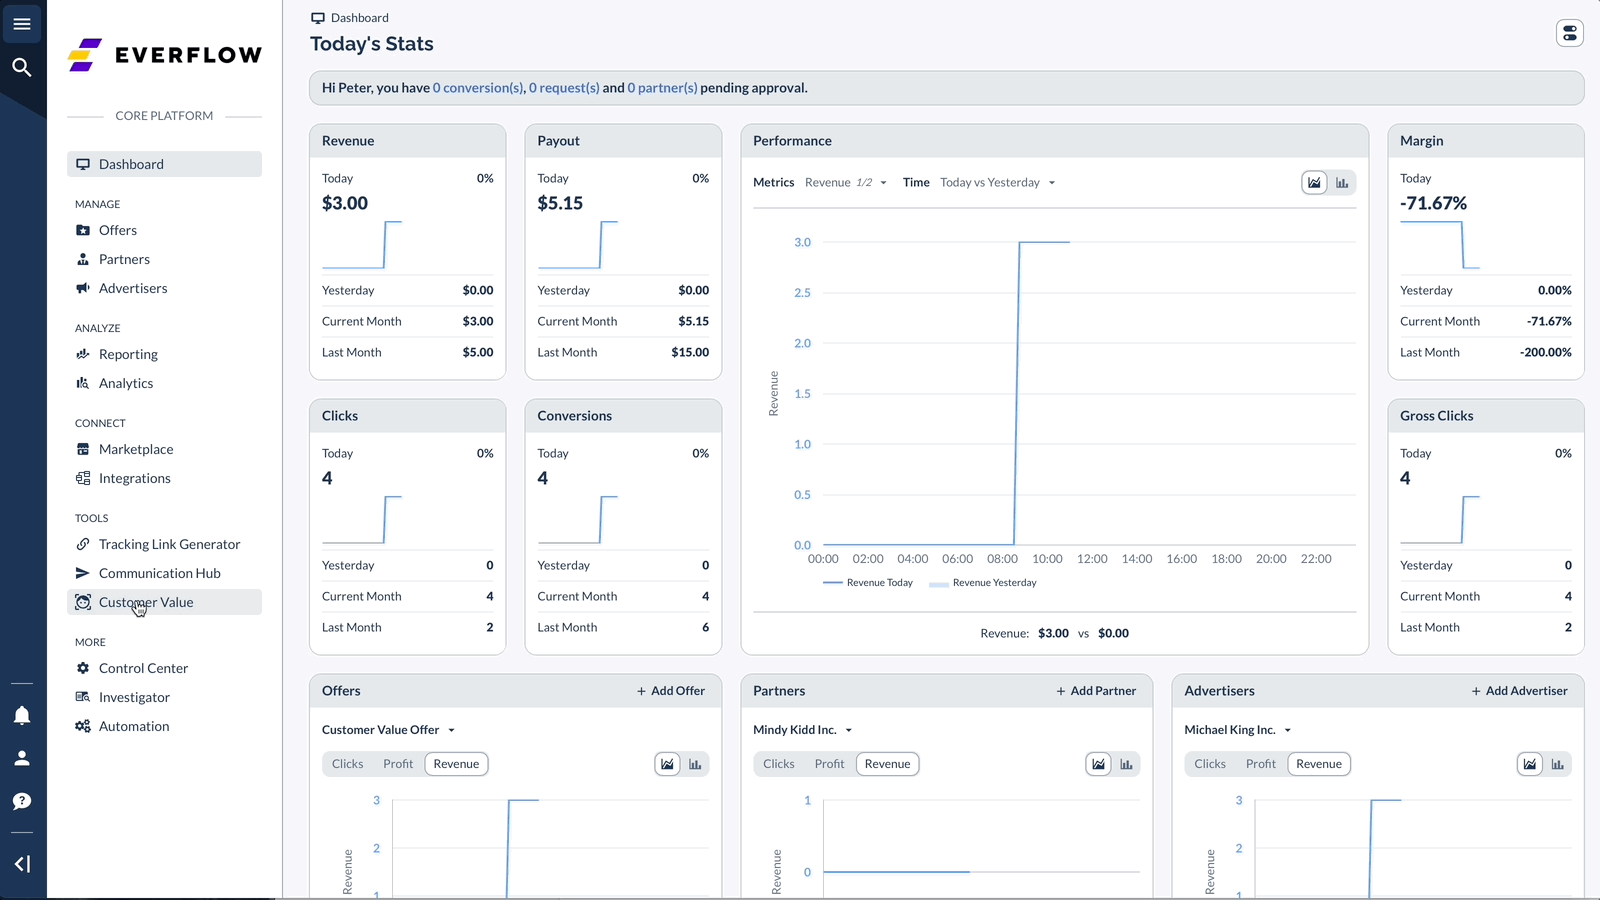1600x900 pixels.
Task: Click the Advertisers megaphone icon
Action: point(83,288)
